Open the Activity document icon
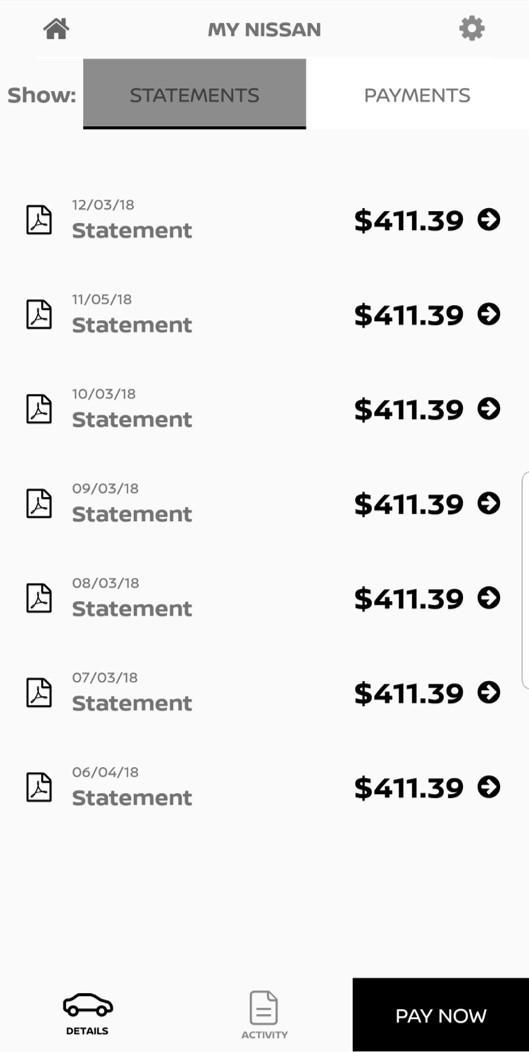The height and width of the screenshot is (1052, 529). 264,1008
